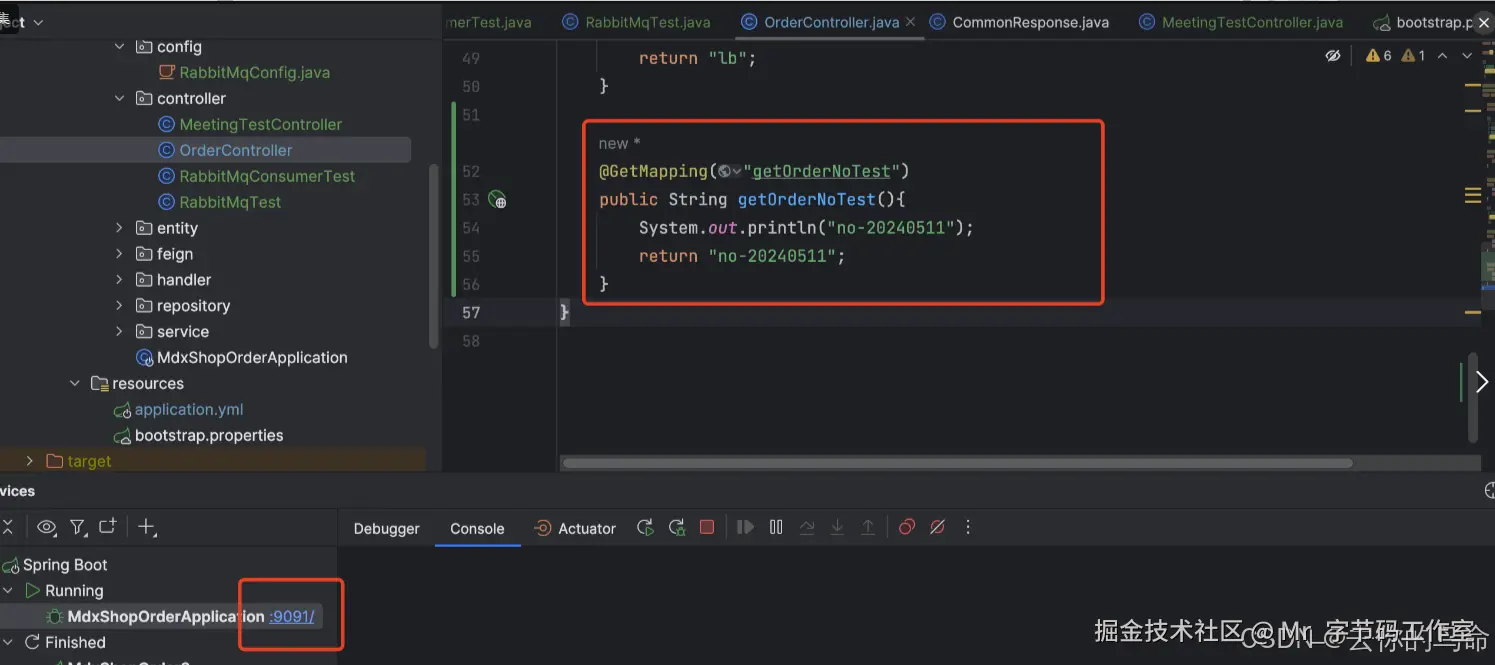Select bootstrap.properties in project tree
Image resolution: width=1495 pixels, height=665 pixels.
click(x=198, y=436)
